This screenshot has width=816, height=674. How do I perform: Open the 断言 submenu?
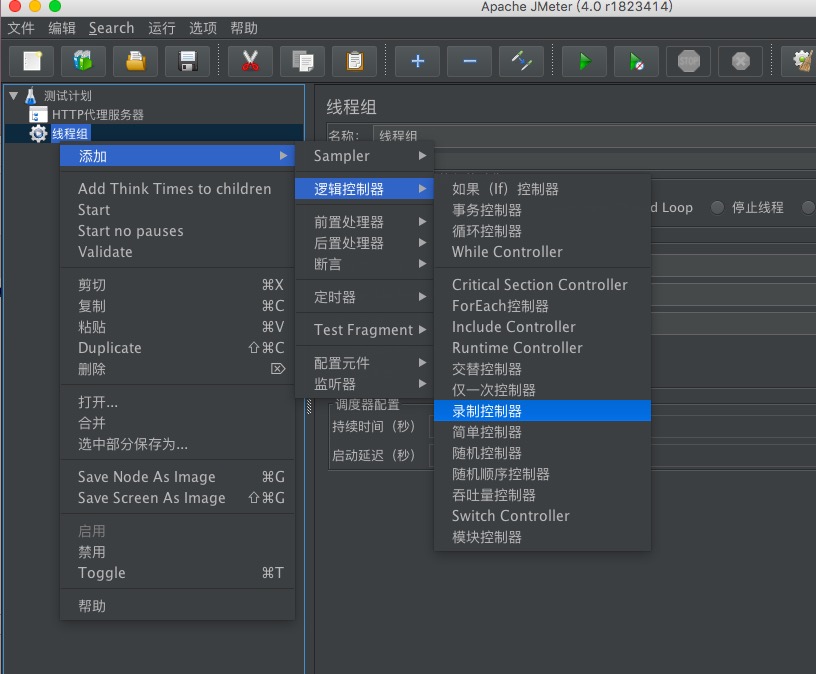tap(364, 264)
